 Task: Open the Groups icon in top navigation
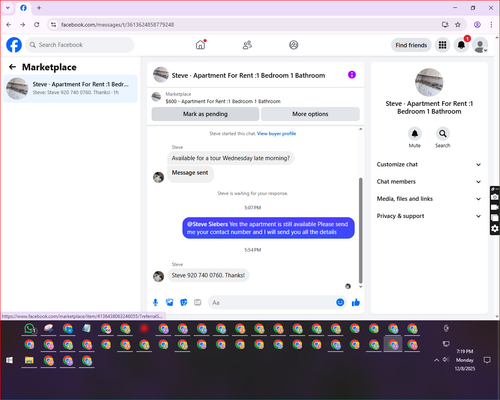pyautogui.click(x=294, y=45)
